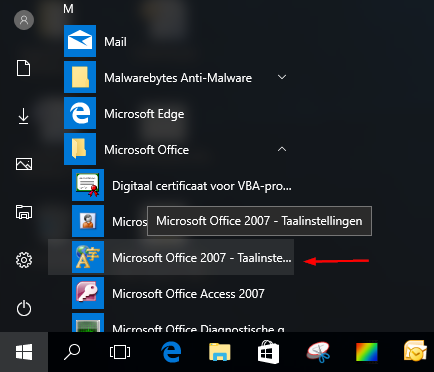Click the Microsoft Office Access 2007 icon
This screenshot has height=372, width=434.
tap(88, 293)
